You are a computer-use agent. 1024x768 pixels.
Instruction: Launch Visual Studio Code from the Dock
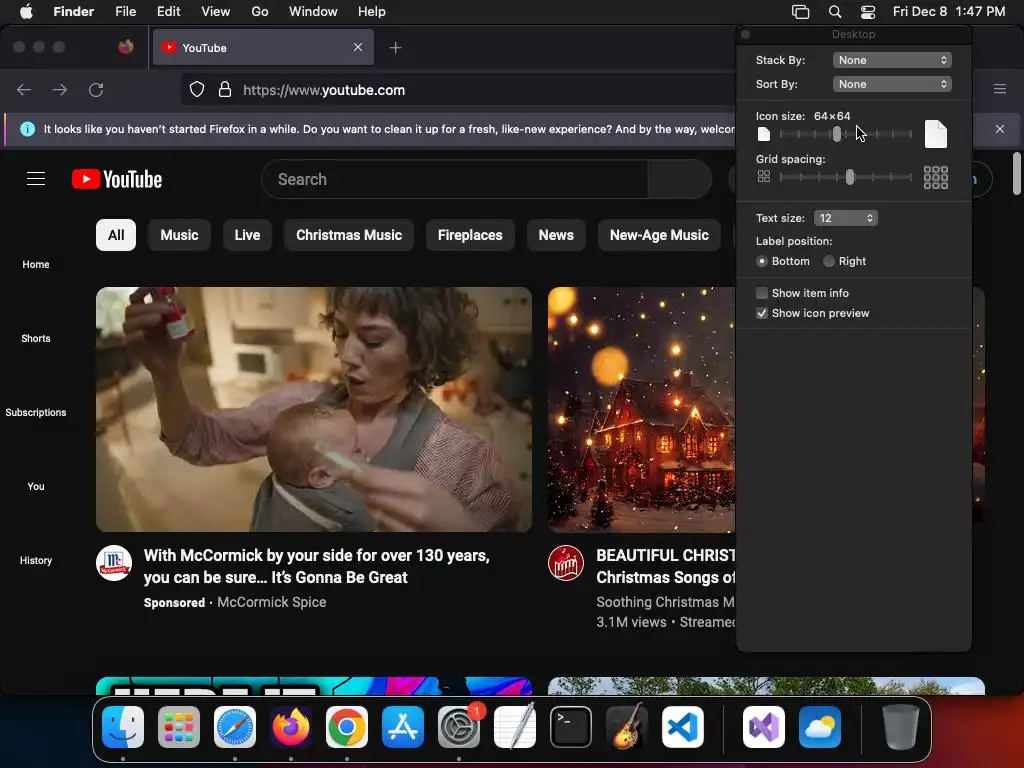[683, 727]
